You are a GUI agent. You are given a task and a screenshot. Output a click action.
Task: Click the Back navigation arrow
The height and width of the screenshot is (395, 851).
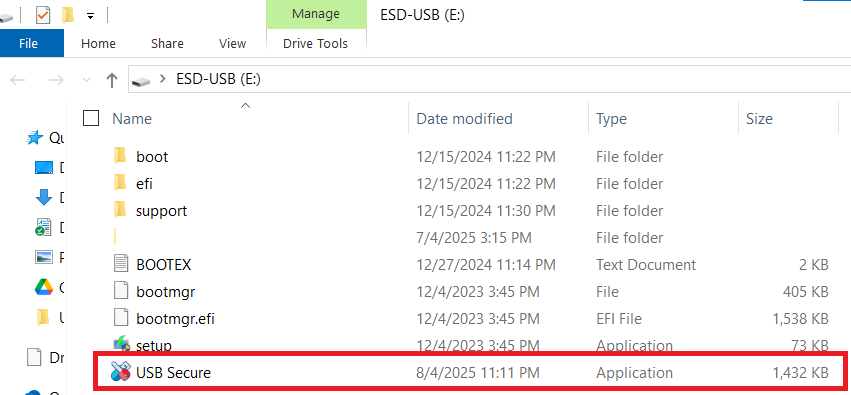tap(18, 80)
